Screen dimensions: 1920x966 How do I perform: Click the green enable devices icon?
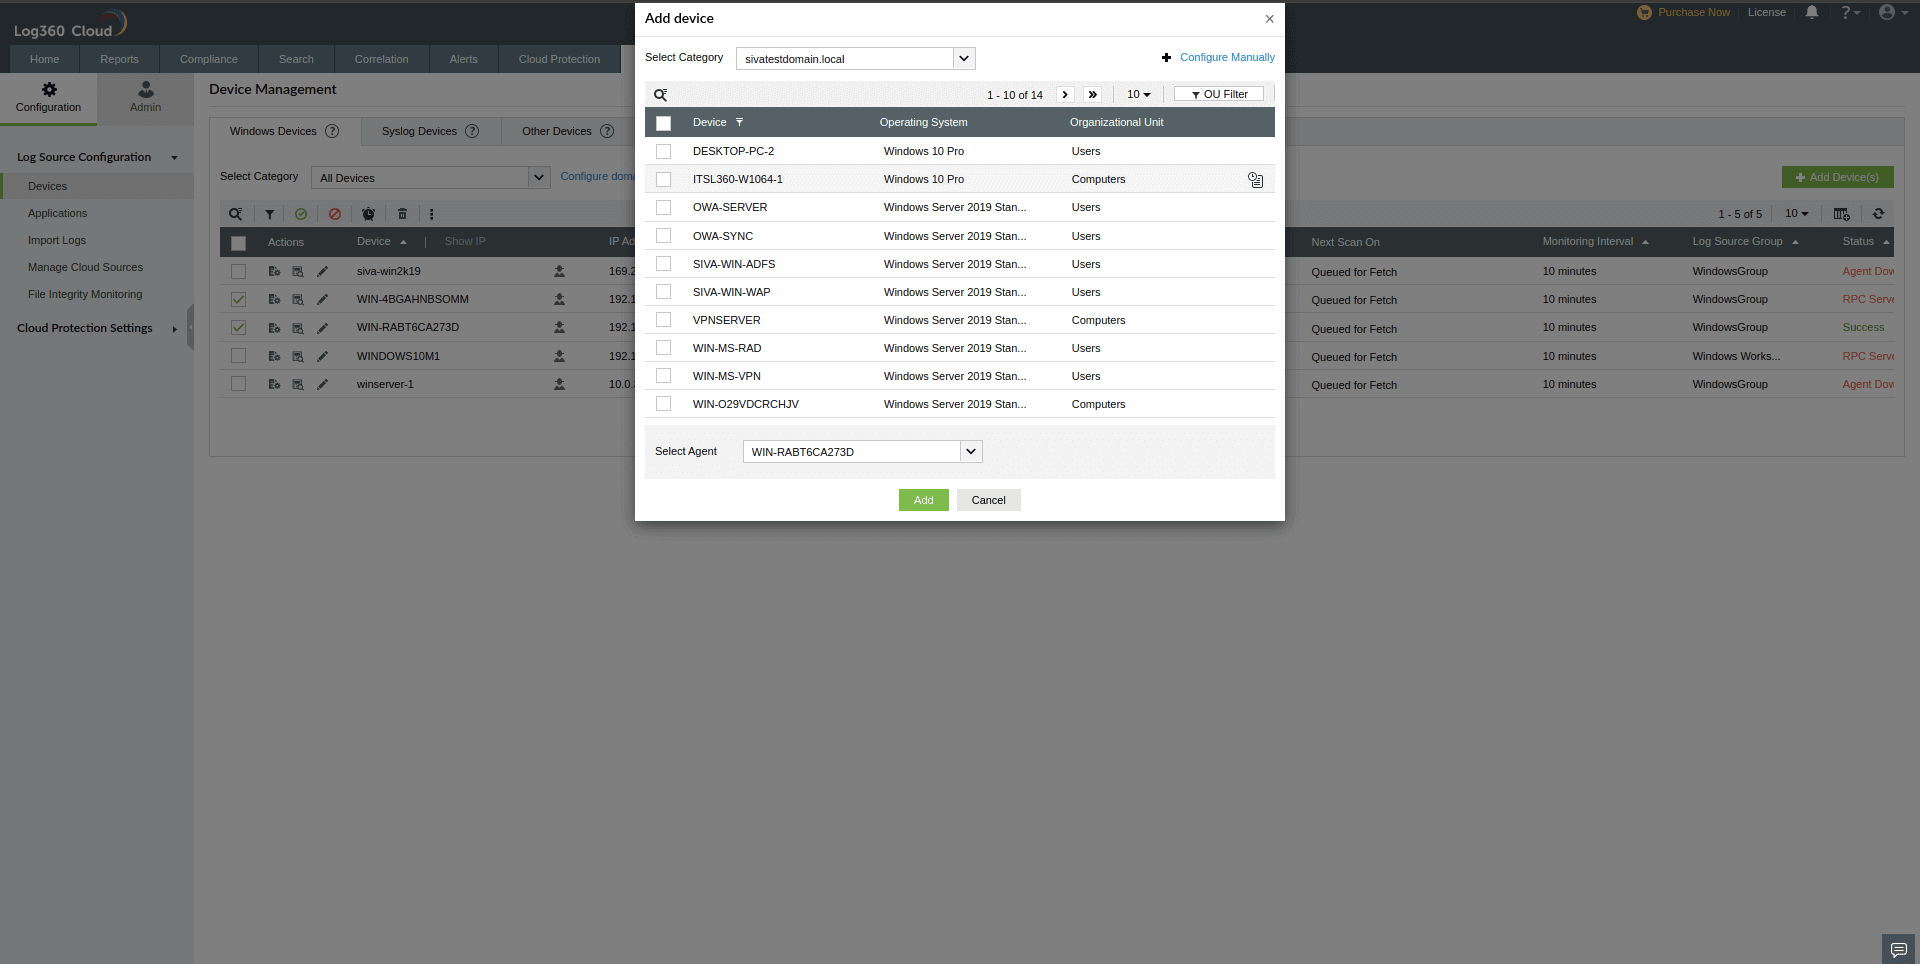[x=301, y=214]
